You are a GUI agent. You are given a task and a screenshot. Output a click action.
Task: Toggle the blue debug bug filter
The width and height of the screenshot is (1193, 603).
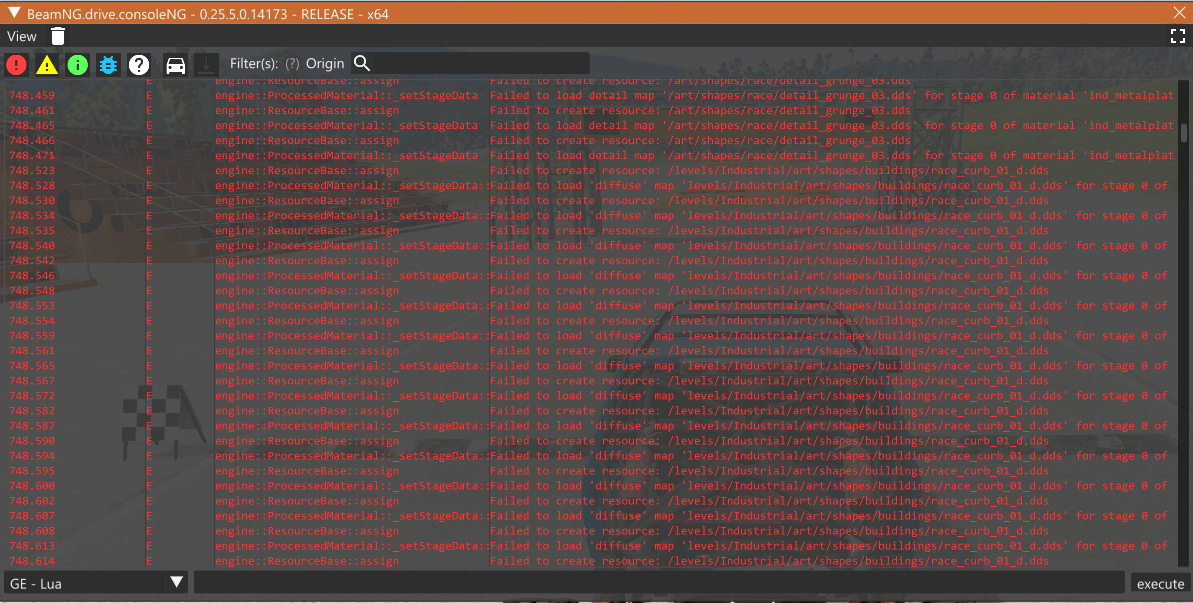(x=108, y=65)
